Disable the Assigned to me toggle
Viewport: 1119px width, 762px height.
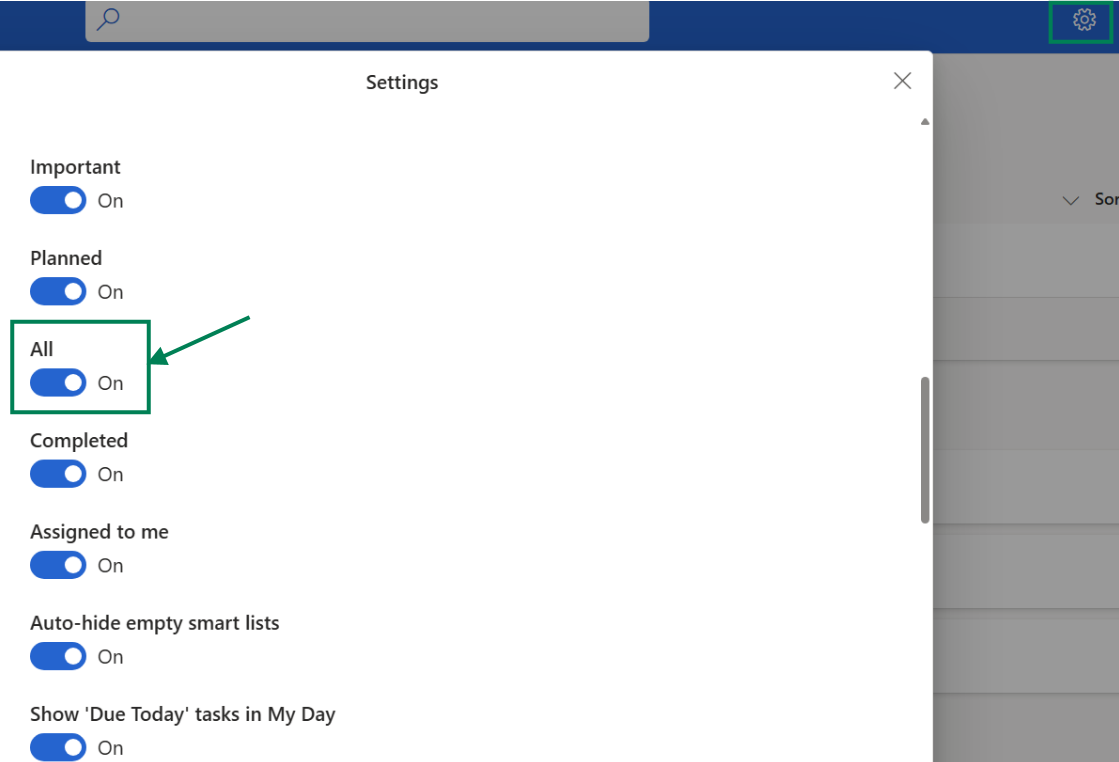[58, 566]
